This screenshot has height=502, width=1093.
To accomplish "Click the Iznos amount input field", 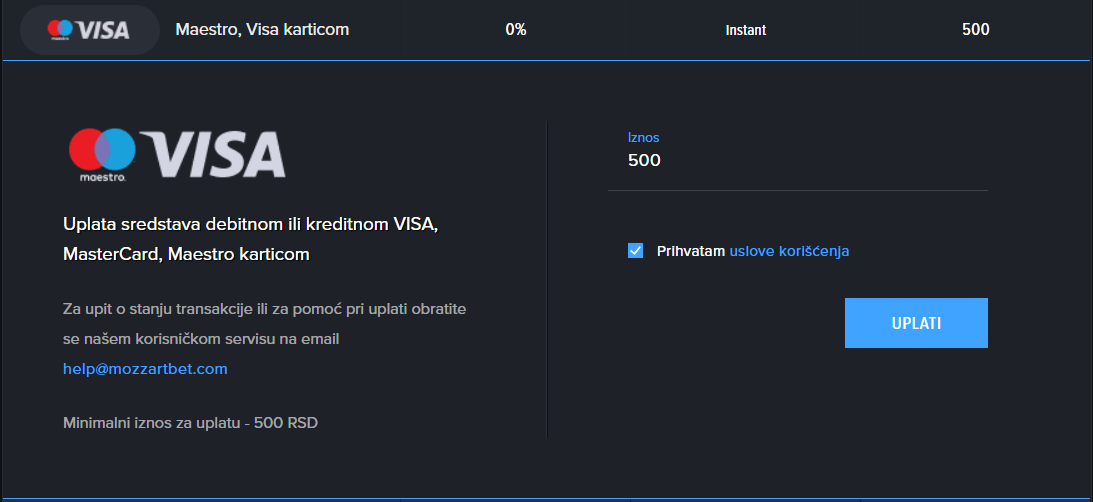I will [x=797, y=161].
